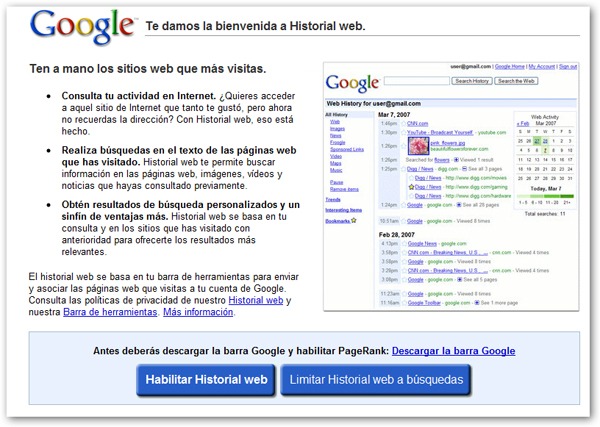Image resolution: width=600 pixels, height=427 pixels.
Task: Click the 'Google News' link under Feb 28, 2007
Action: click(422, 243)
